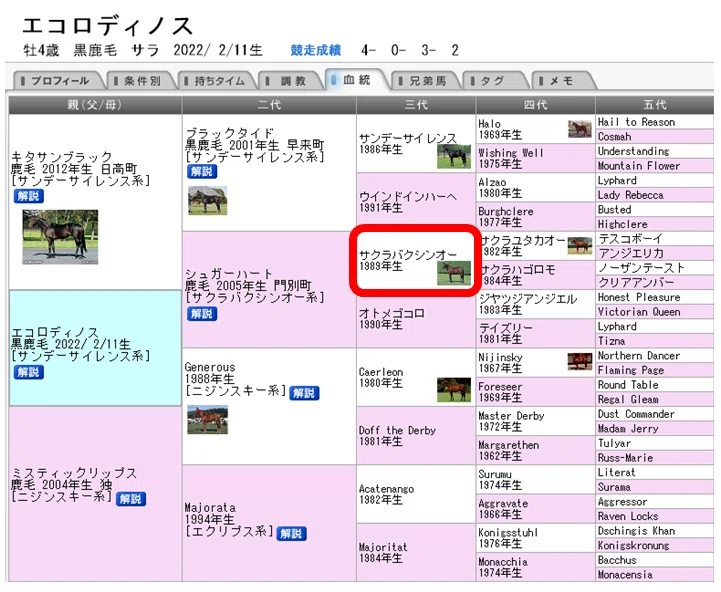The height and width of the screenshot is (592, 721).
Task: Switch to the タグ tab
Action: point(495,81)
